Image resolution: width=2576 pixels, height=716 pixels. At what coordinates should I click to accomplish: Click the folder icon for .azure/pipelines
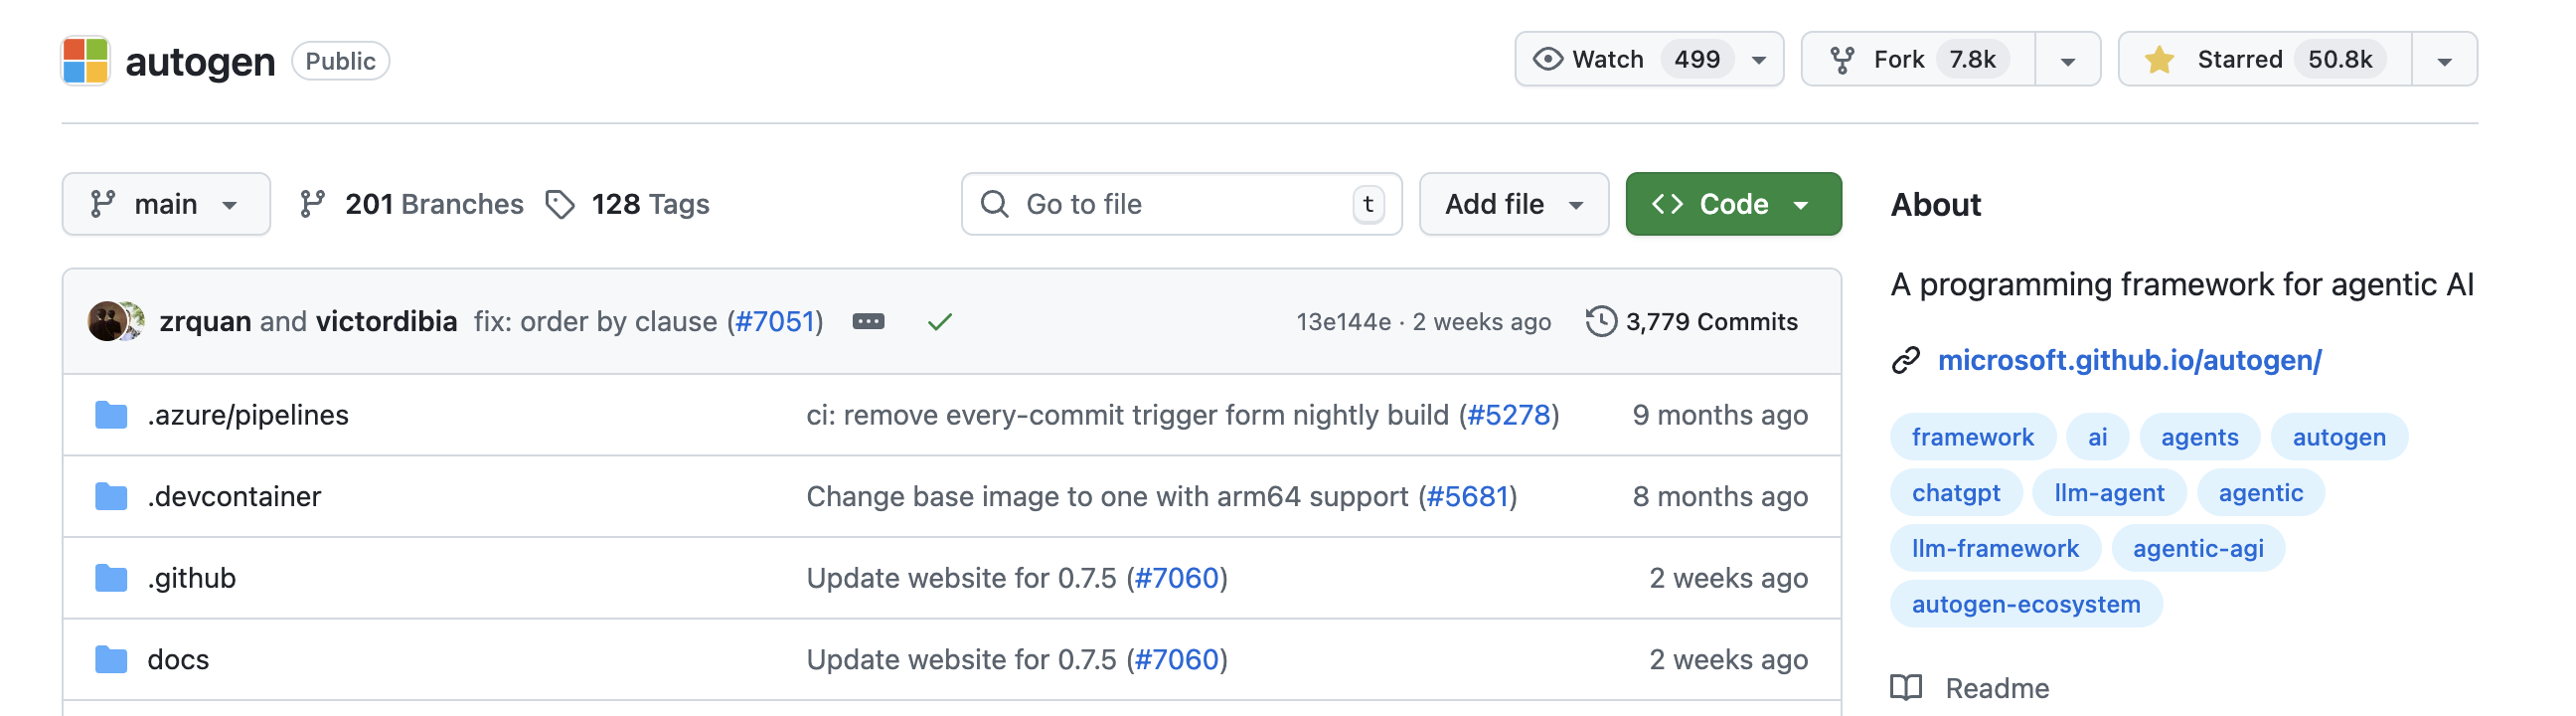click(x=111, y=415)
